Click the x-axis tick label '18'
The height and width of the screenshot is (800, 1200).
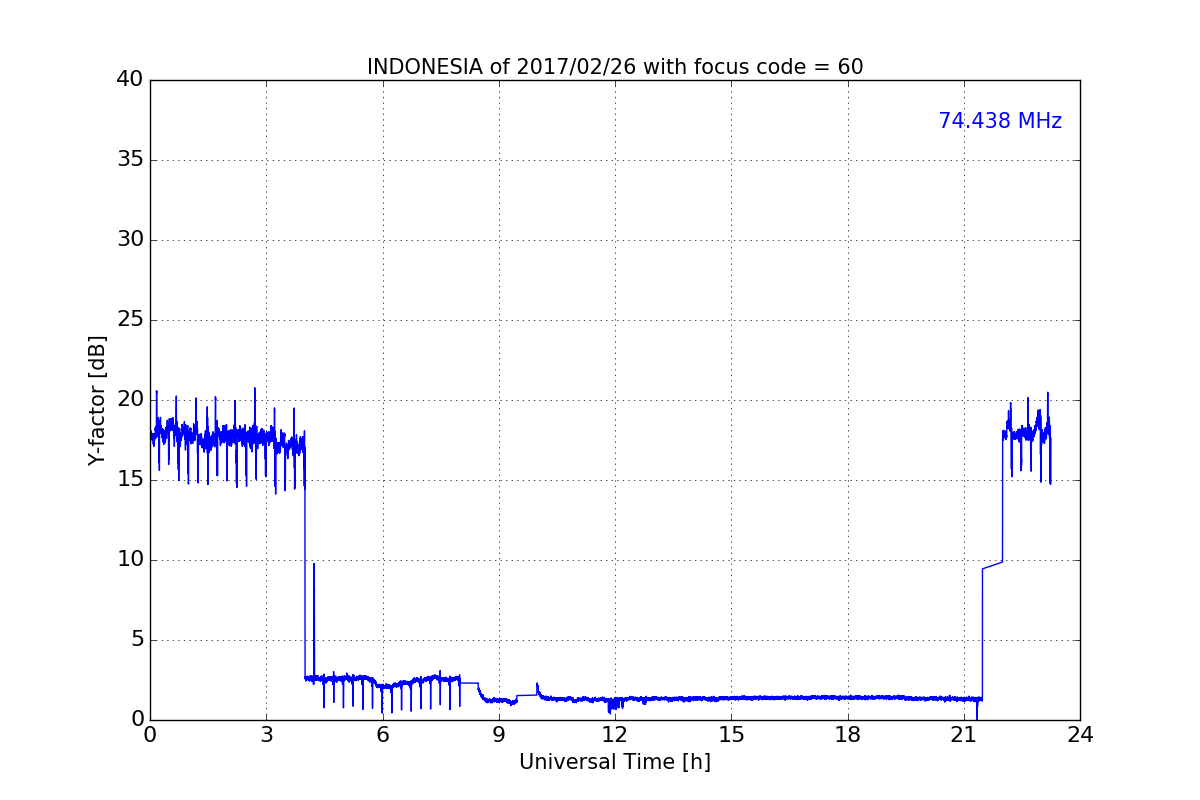pos(848,735)
